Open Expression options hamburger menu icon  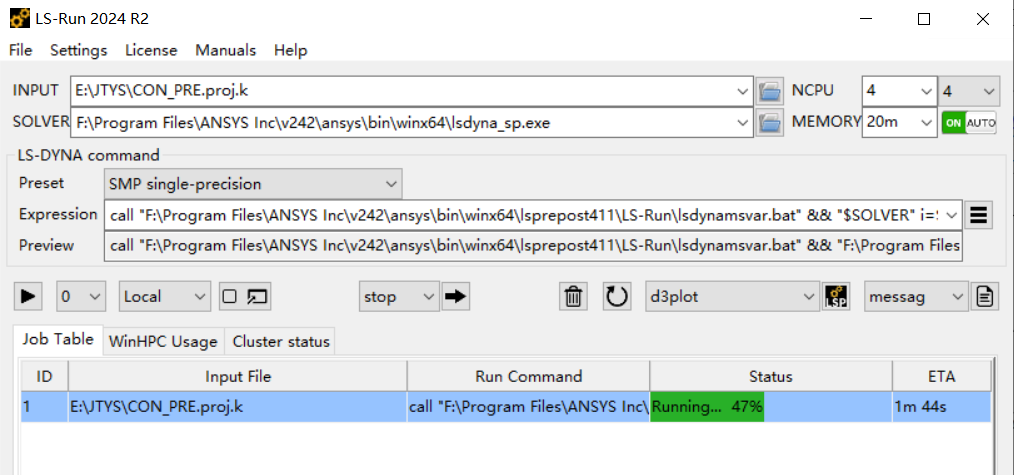[979, 215]
